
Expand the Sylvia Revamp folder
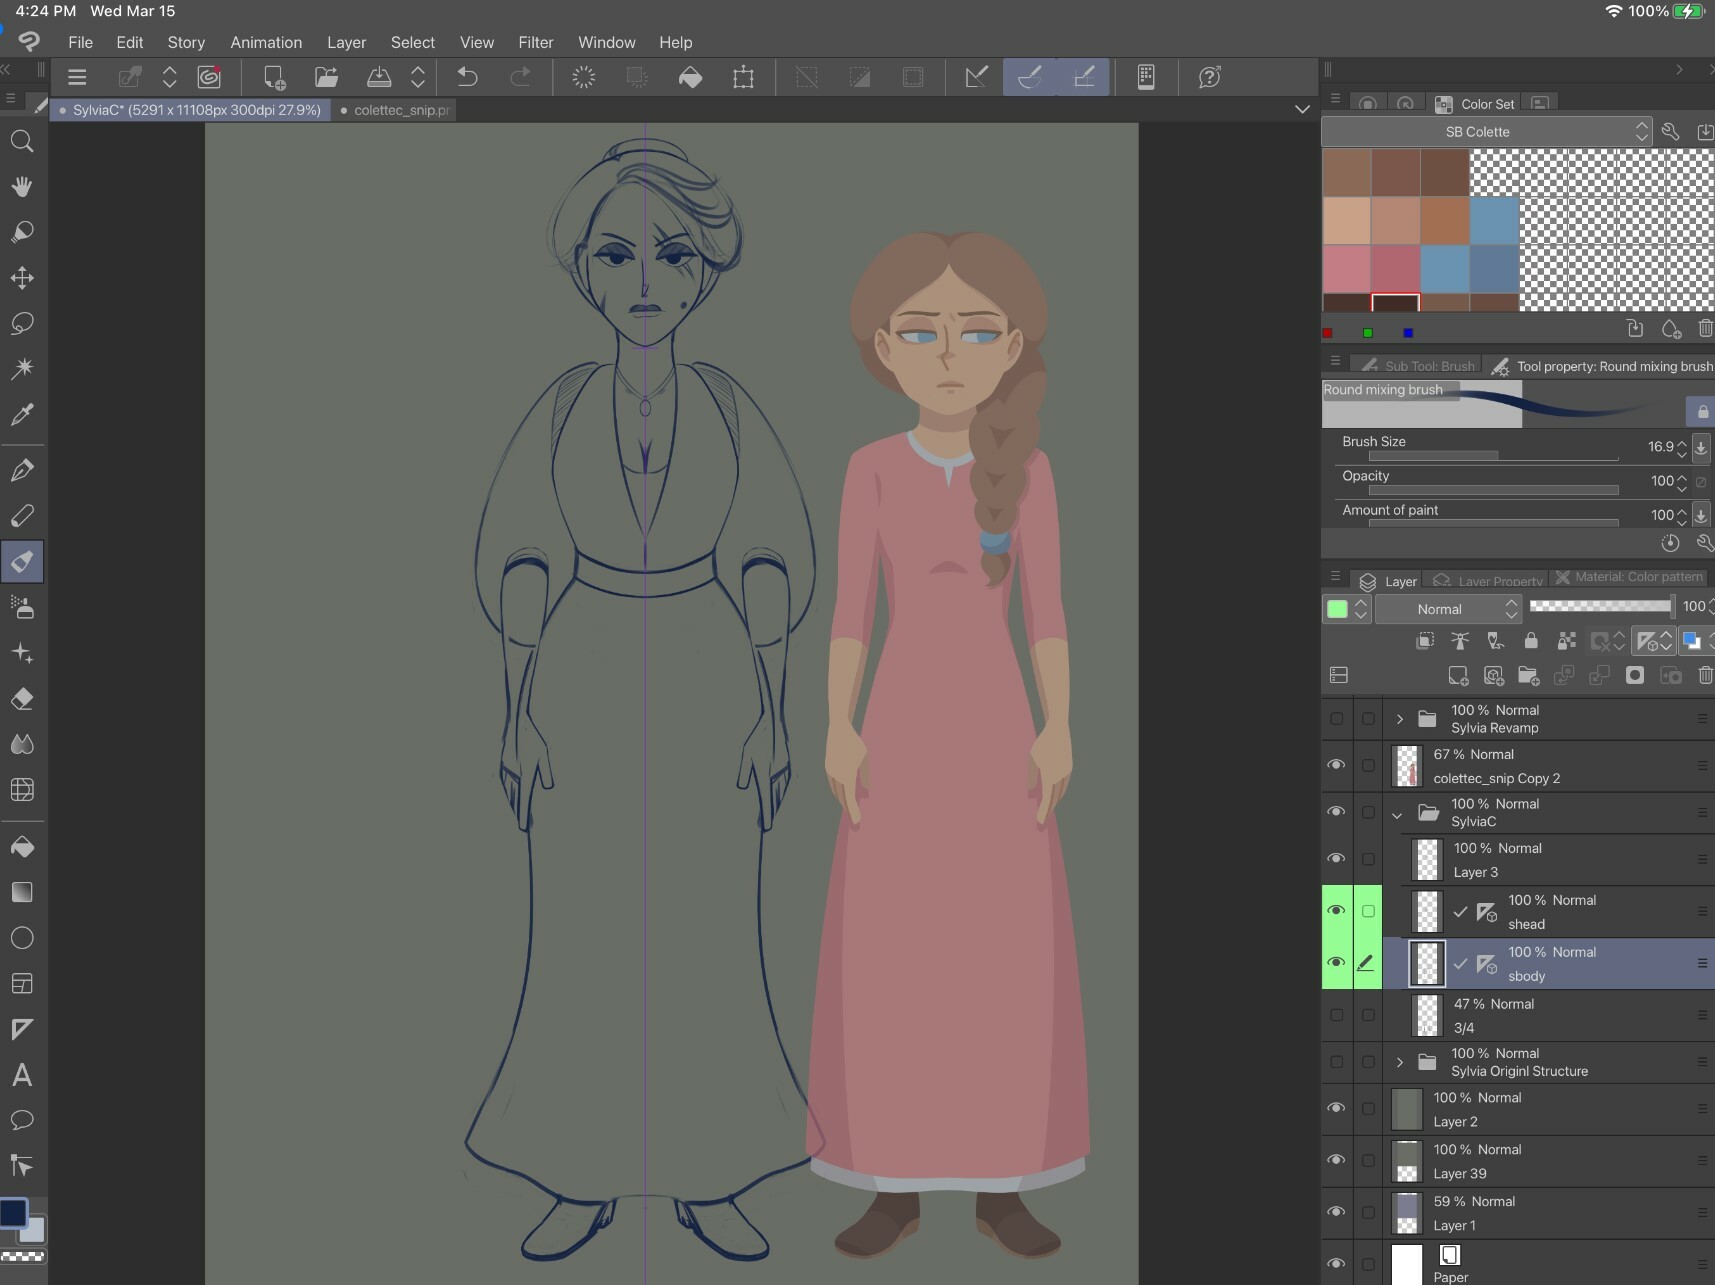(x=1400, y=719)
